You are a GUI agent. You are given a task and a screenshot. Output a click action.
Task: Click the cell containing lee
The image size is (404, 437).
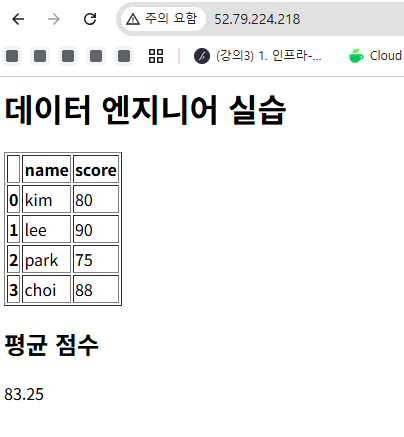46,229
